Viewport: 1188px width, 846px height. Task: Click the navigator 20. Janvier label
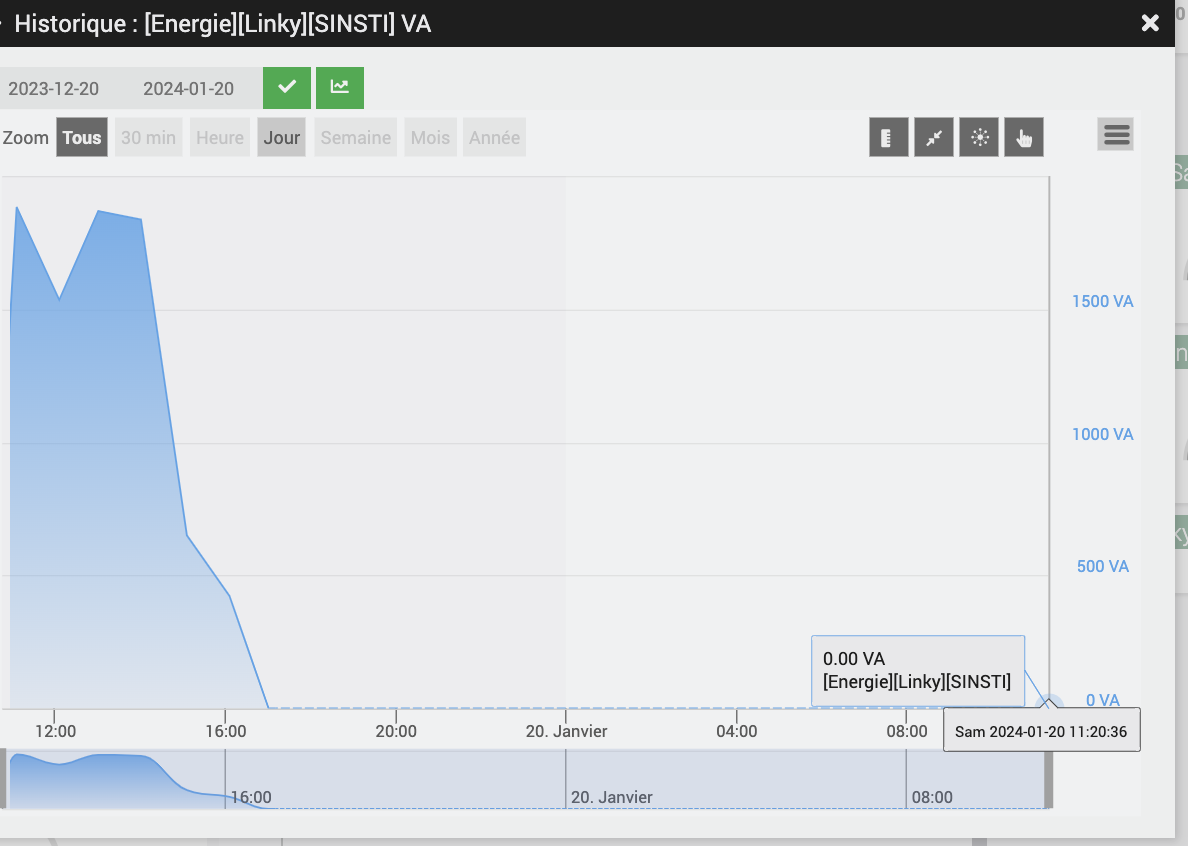pyautogui.click(x=611, y=797)
